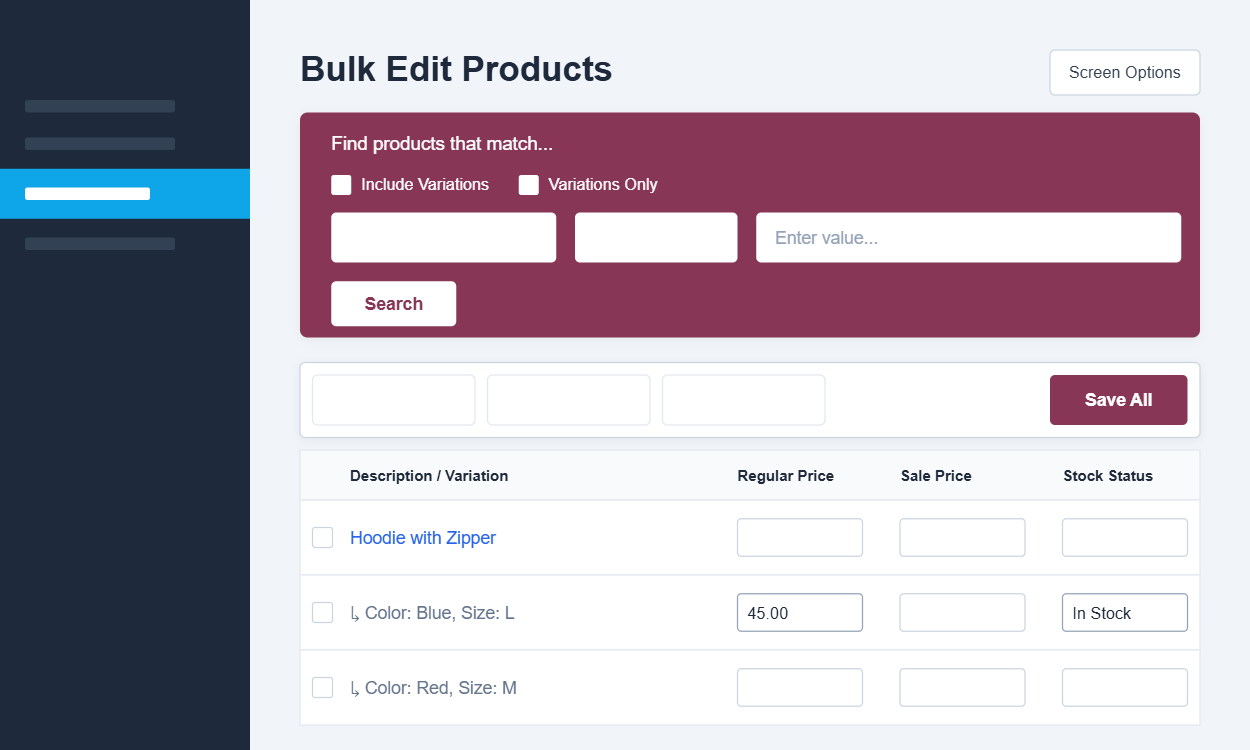Select the Color: Red, Size: M row checkbox
1250x750 pixels.
[x=322, y=688]
